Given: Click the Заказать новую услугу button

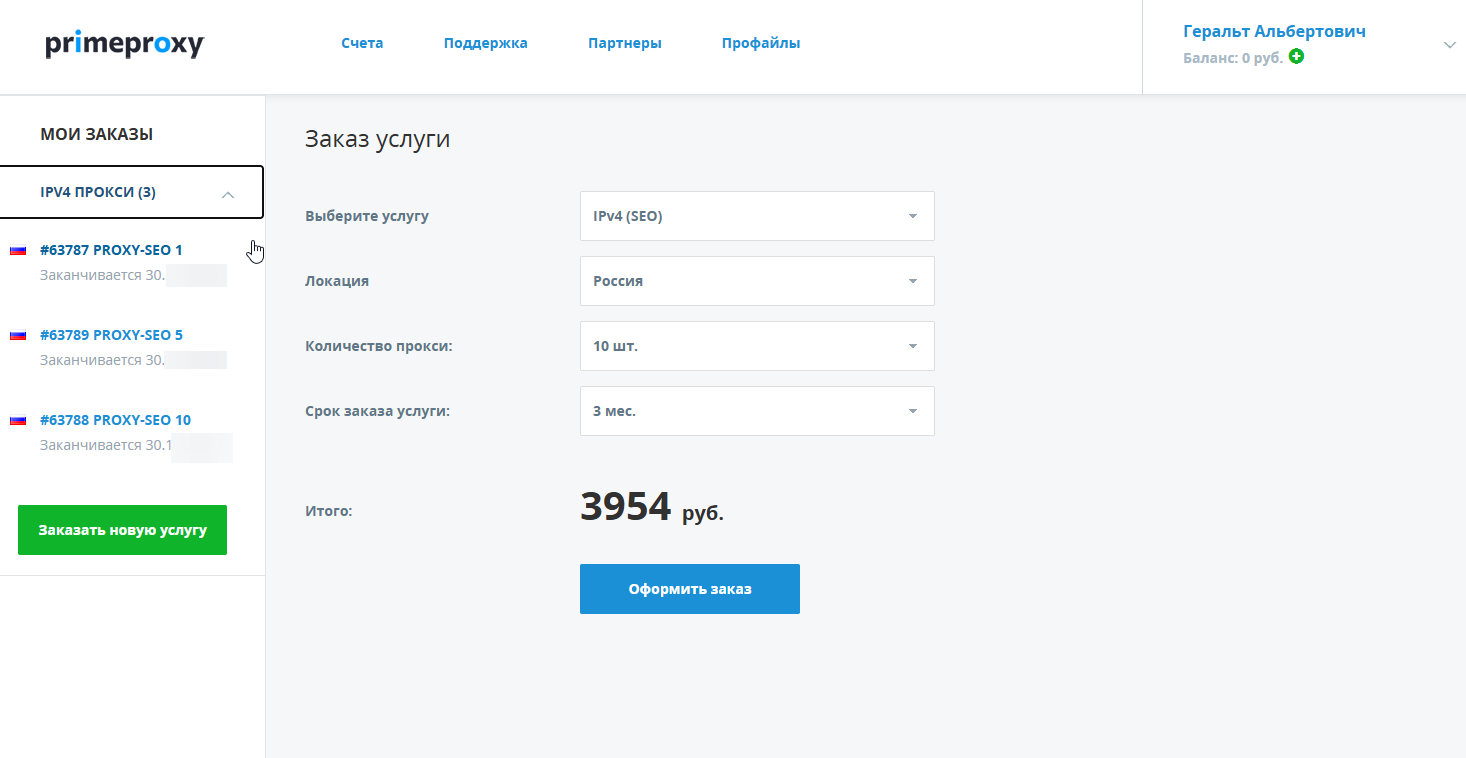Looking at the screenshot, I should point(122,530).
